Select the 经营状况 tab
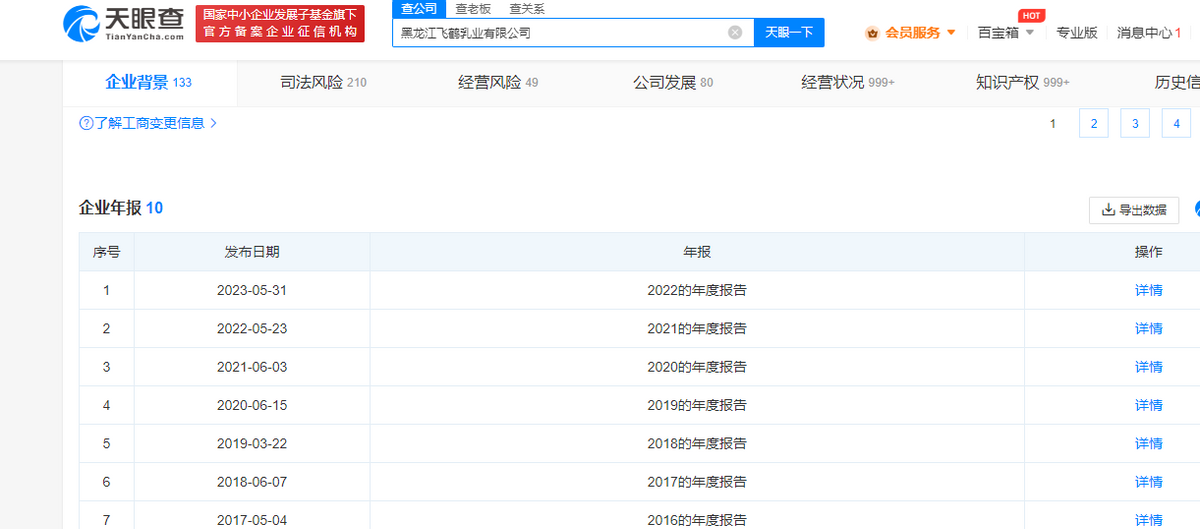Screen dimensions: 1200x529 pyautogui.click(x=848, y=83)
